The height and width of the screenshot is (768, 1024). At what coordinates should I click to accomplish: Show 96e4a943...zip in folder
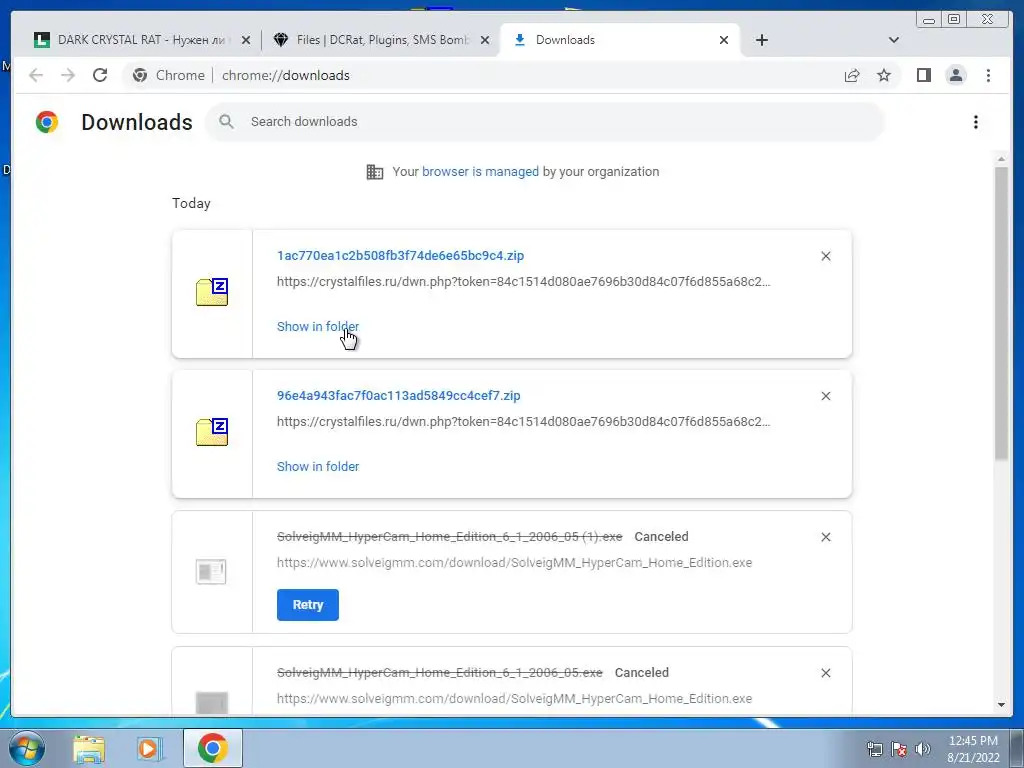317,466
